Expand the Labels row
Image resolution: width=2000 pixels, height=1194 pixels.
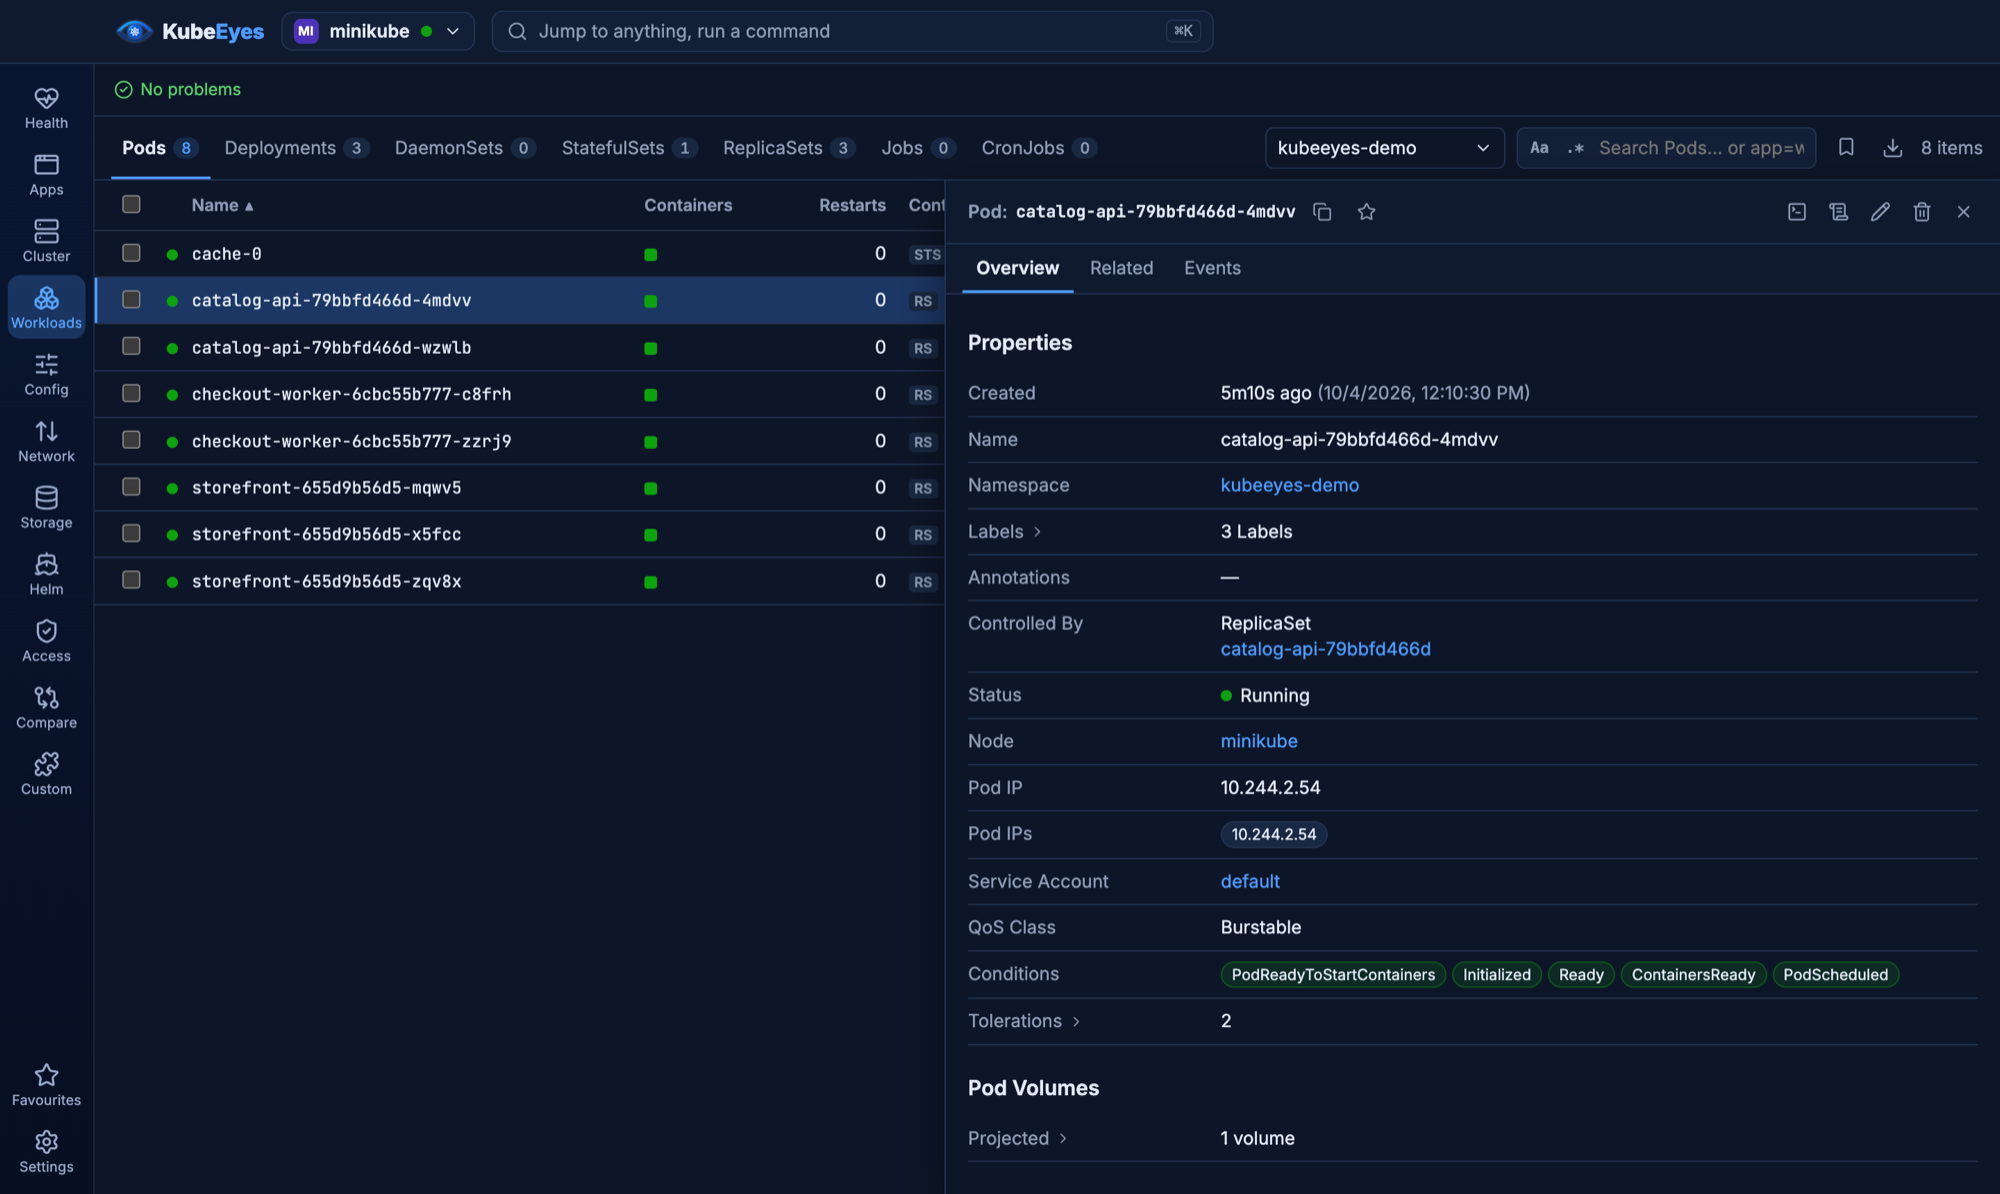tap(1005, 532)
